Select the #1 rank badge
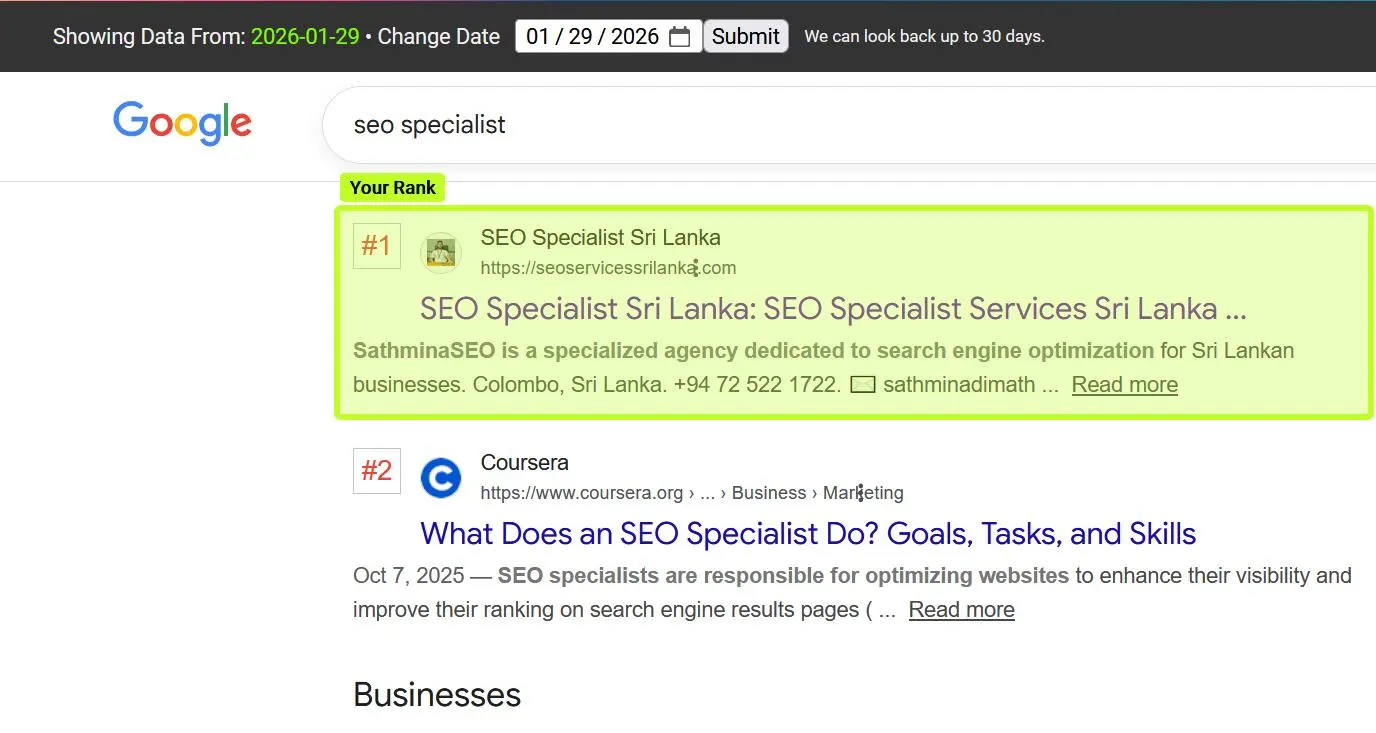This screenshot has height=733, width=1376. (377, 245)
